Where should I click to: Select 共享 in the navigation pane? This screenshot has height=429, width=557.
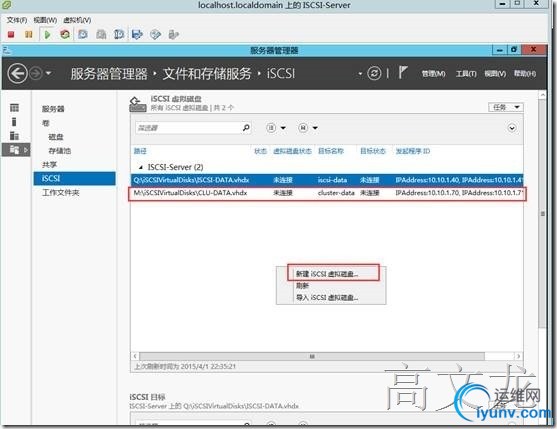[x=49, y=165]
